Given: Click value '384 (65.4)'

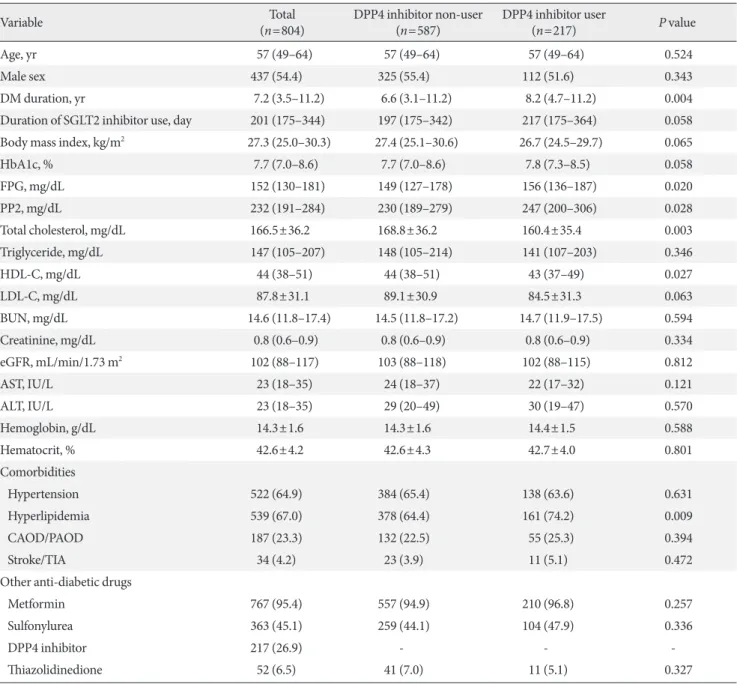Looking at the screenshot, I should click(404, 494).
